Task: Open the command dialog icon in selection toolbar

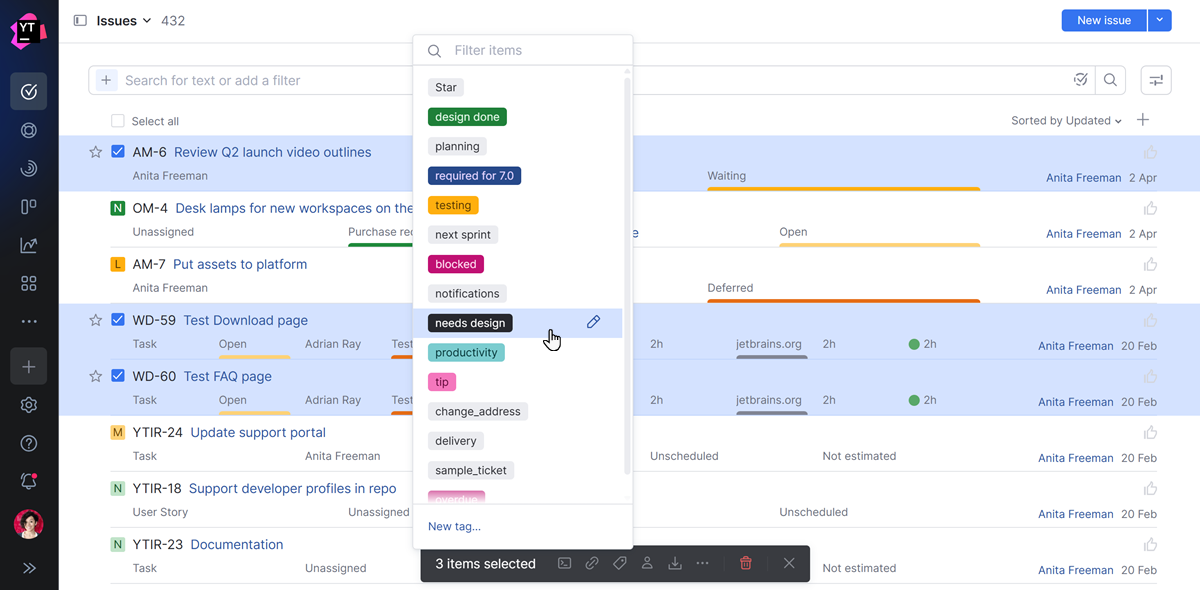Action: tap(565, 563)
